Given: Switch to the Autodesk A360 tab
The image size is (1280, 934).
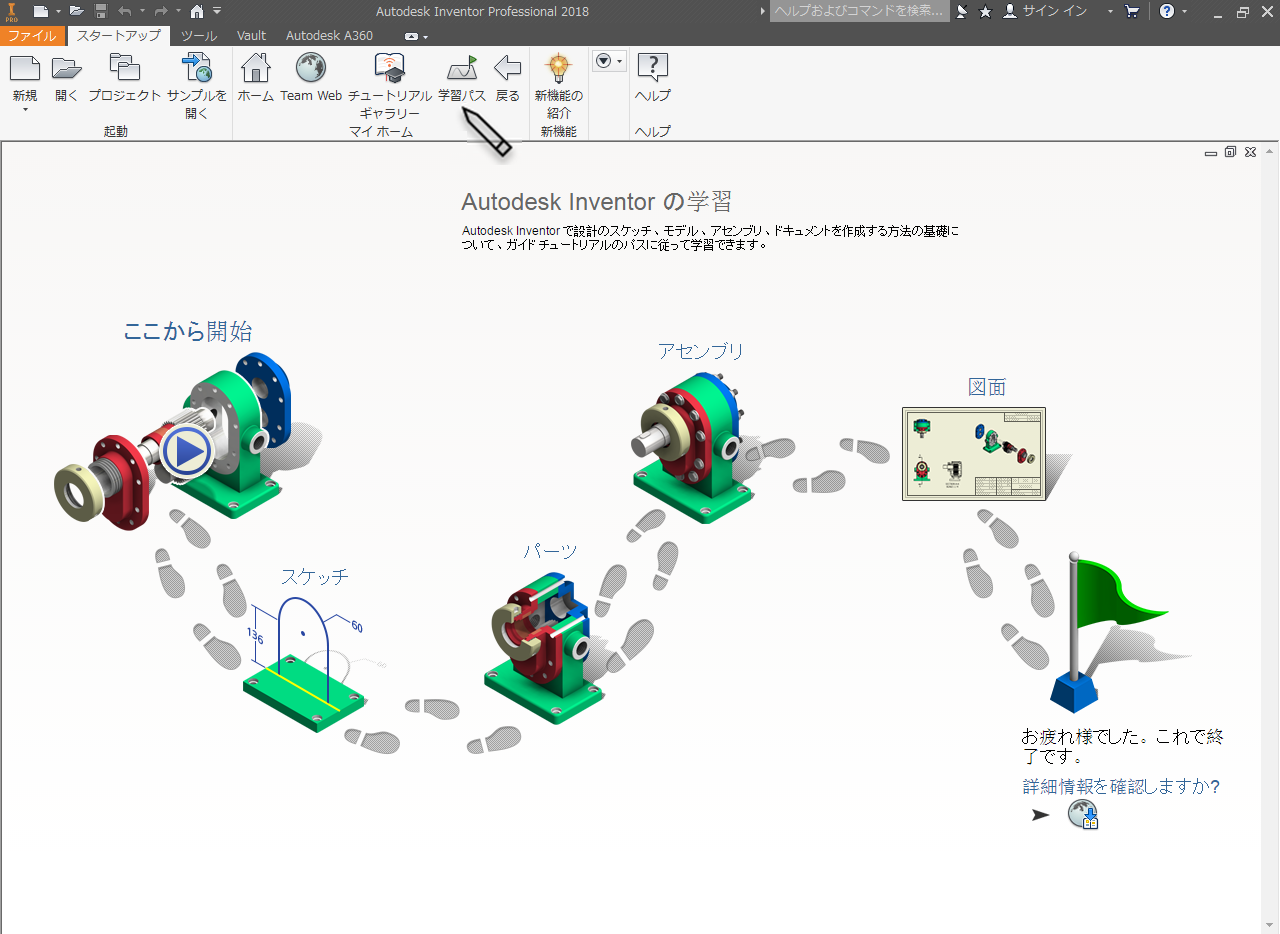Looking at the screenshot, I should tap(330, 36).
